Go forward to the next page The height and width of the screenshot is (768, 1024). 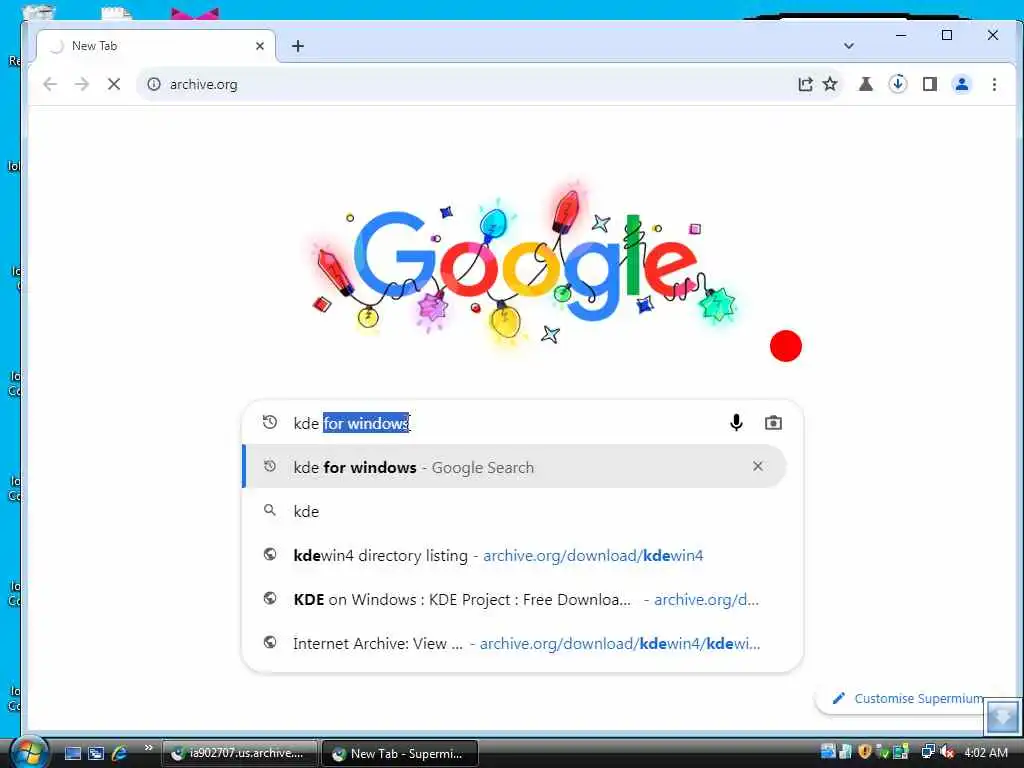(82, 84)
